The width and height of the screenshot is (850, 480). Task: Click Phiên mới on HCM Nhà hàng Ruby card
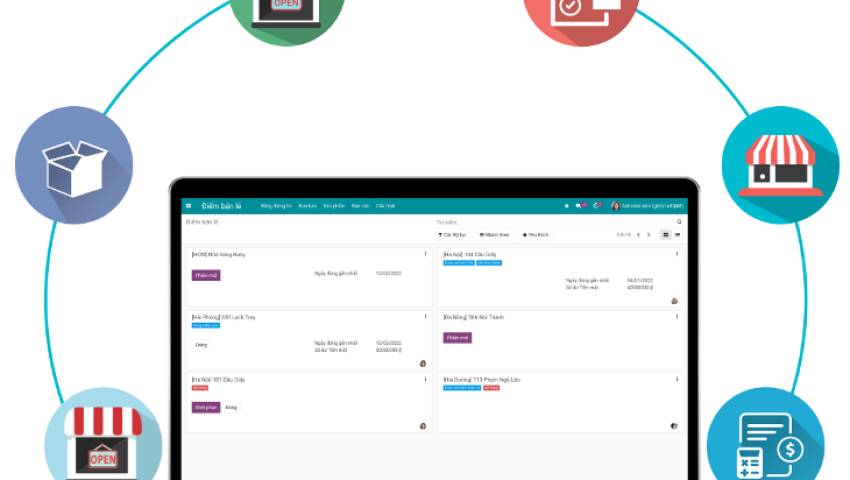point(206,274)
